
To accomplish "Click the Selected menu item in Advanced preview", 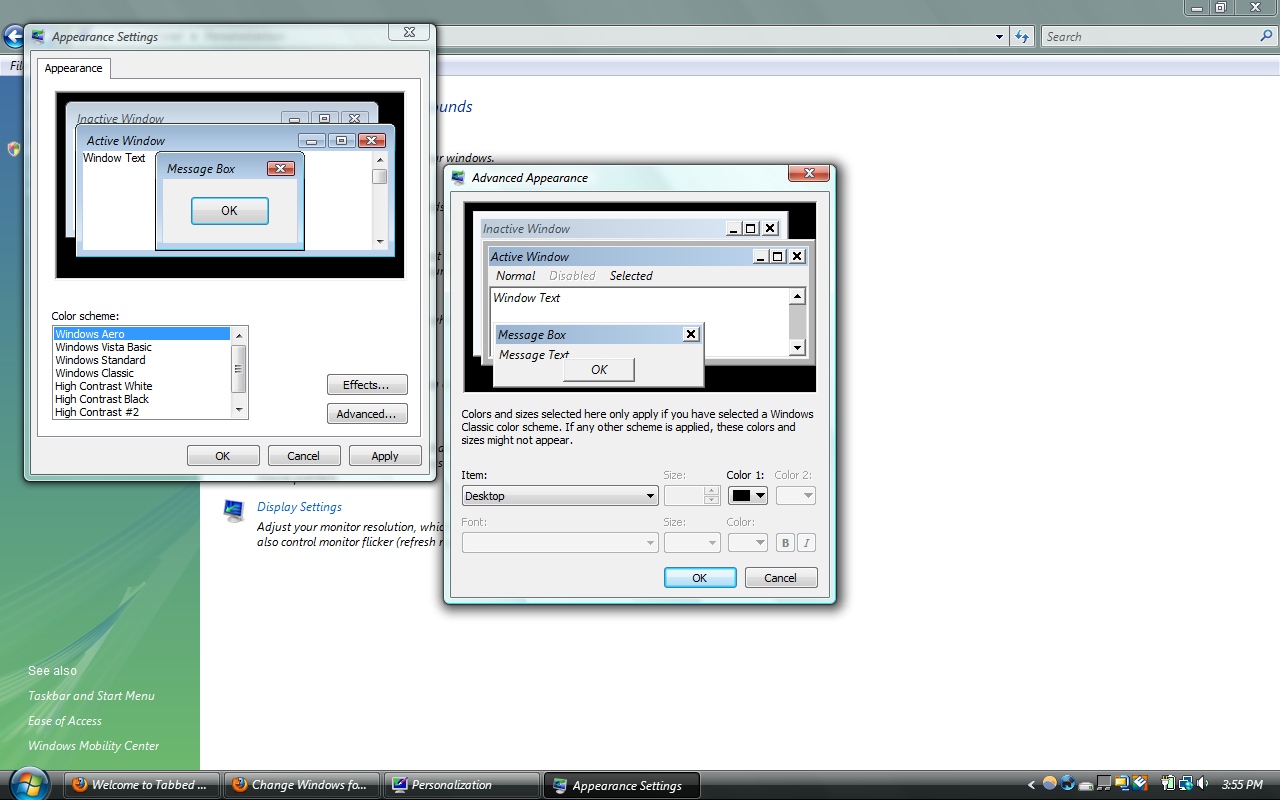I will pos(631,276).
